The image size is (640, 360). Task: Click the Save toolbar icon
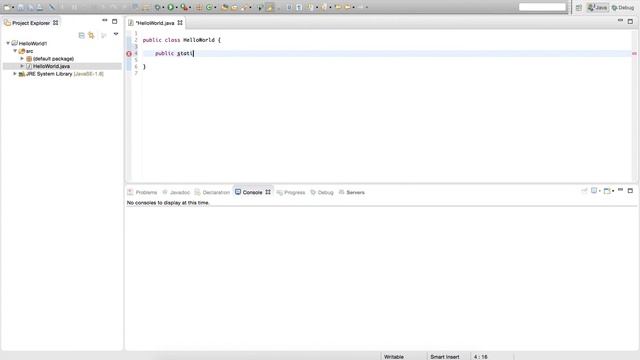20,7
